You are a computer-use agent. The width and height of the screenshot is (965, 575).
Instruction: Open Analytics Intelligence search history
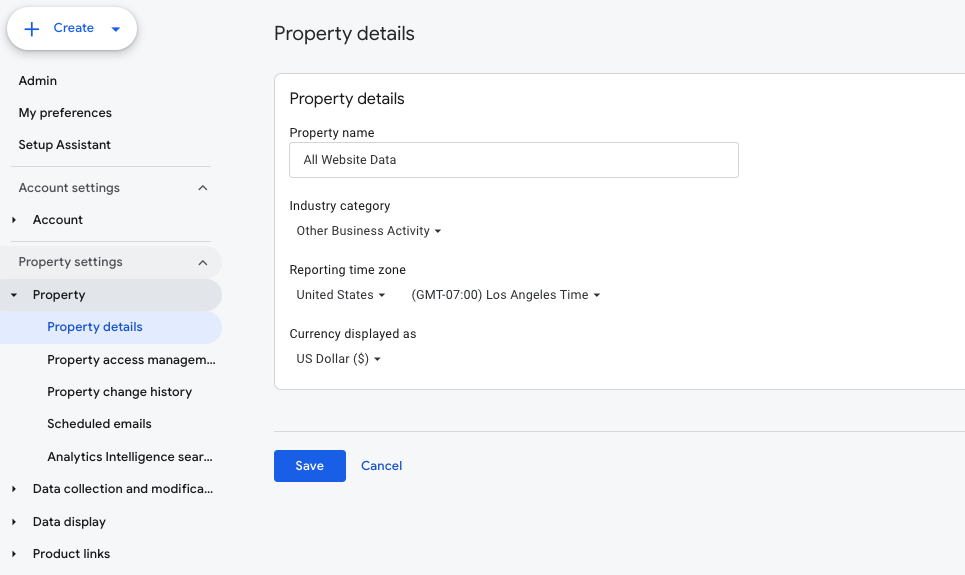tap(130, 457)
